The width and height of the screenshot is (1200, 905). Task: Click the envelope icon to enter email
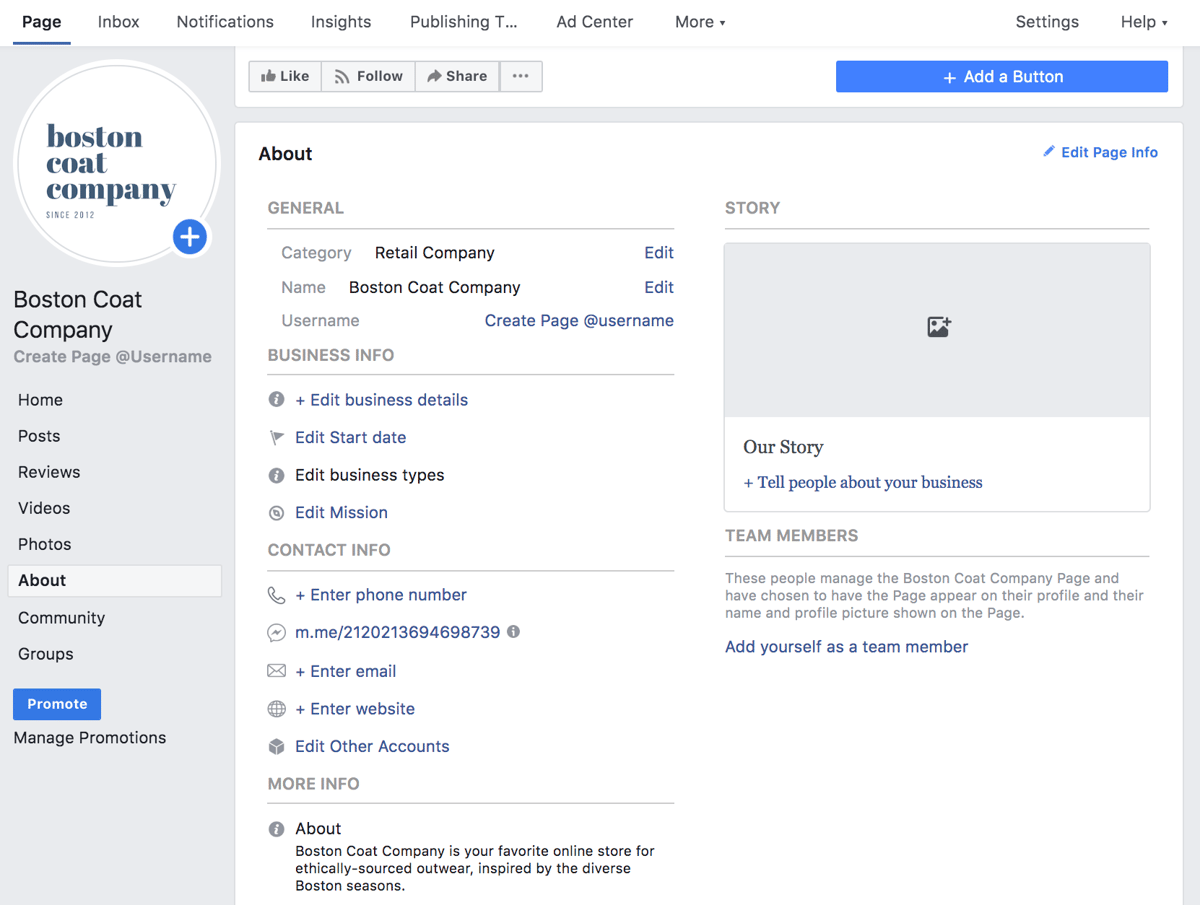(x=276, y=671)
